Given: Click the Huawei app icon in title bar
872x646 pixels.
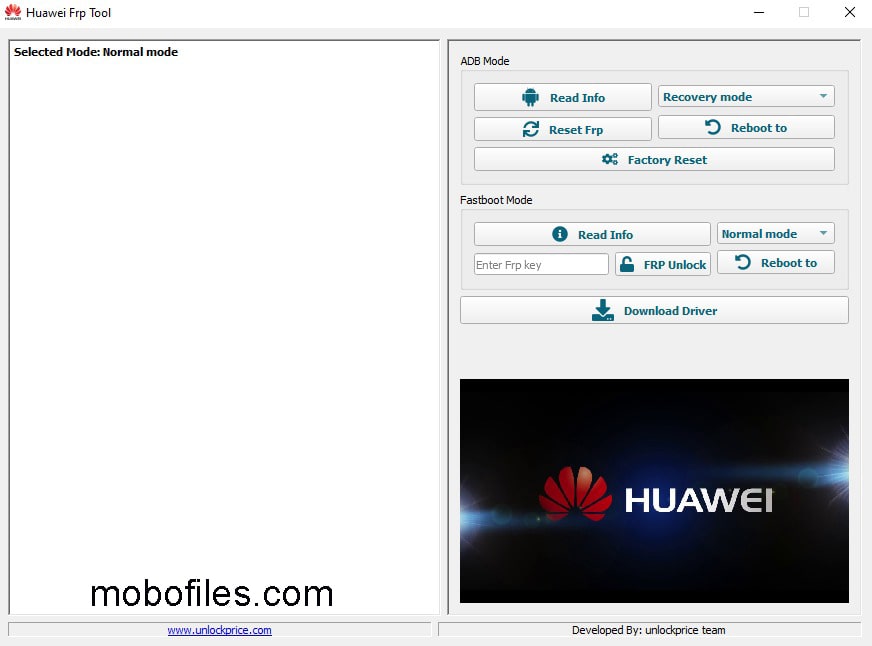Looking at the screenshot, I should pos(13,12).
